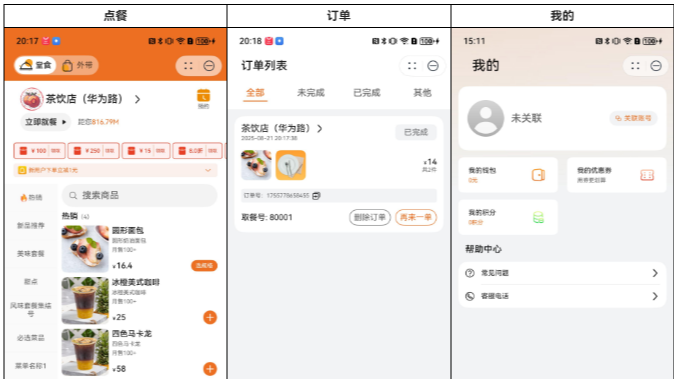674x379 pixels.
Task: Copy the order number with the copy icon
Action: (316, 196)
